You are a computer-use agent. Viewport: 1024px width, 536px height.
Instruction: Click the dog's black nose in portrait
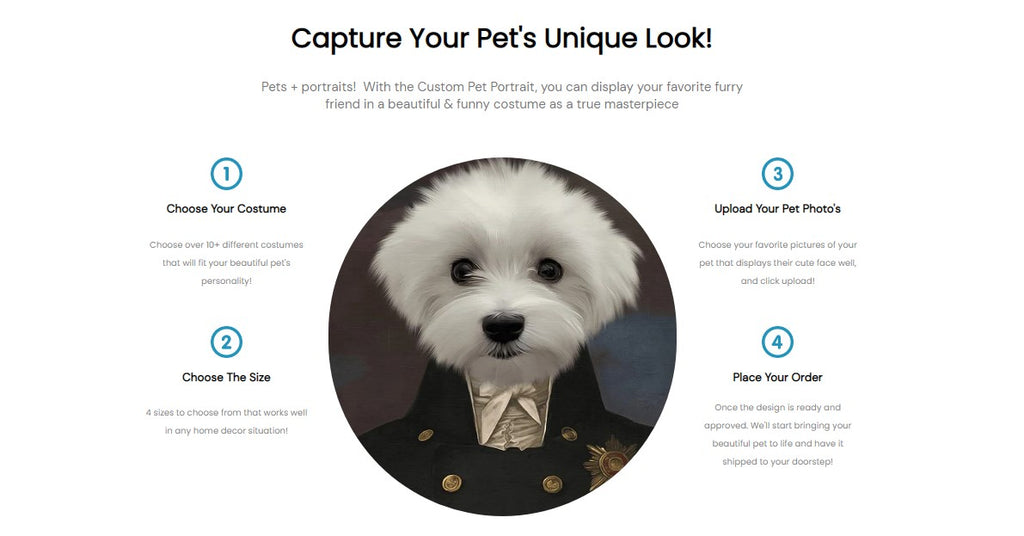503,327
